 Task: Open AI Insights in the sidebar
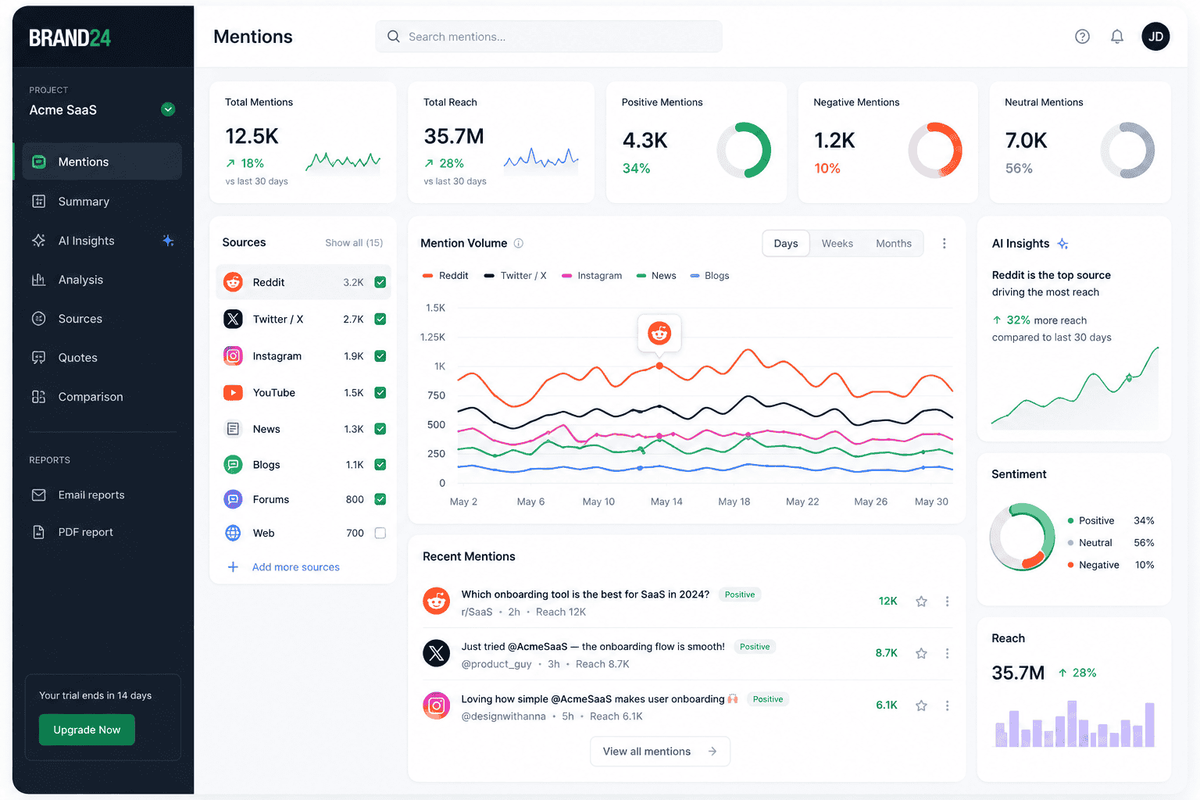102,241
